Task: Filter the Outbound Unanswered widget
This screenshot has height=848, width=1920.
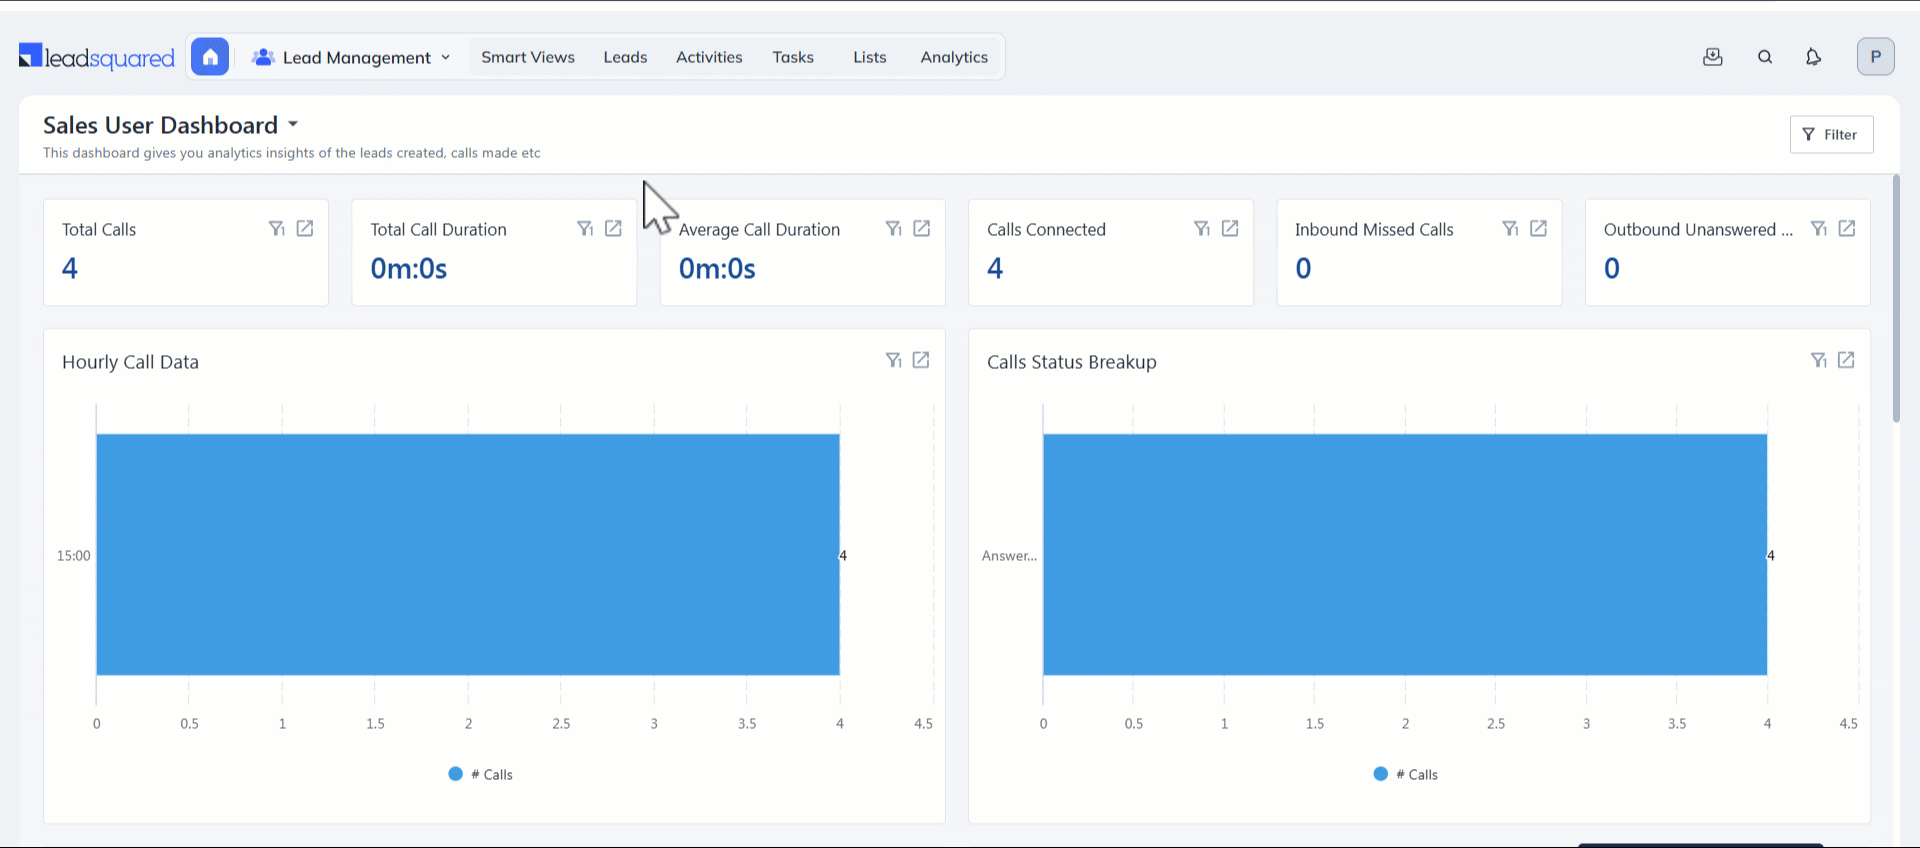Action: (x=1819, y=229)
